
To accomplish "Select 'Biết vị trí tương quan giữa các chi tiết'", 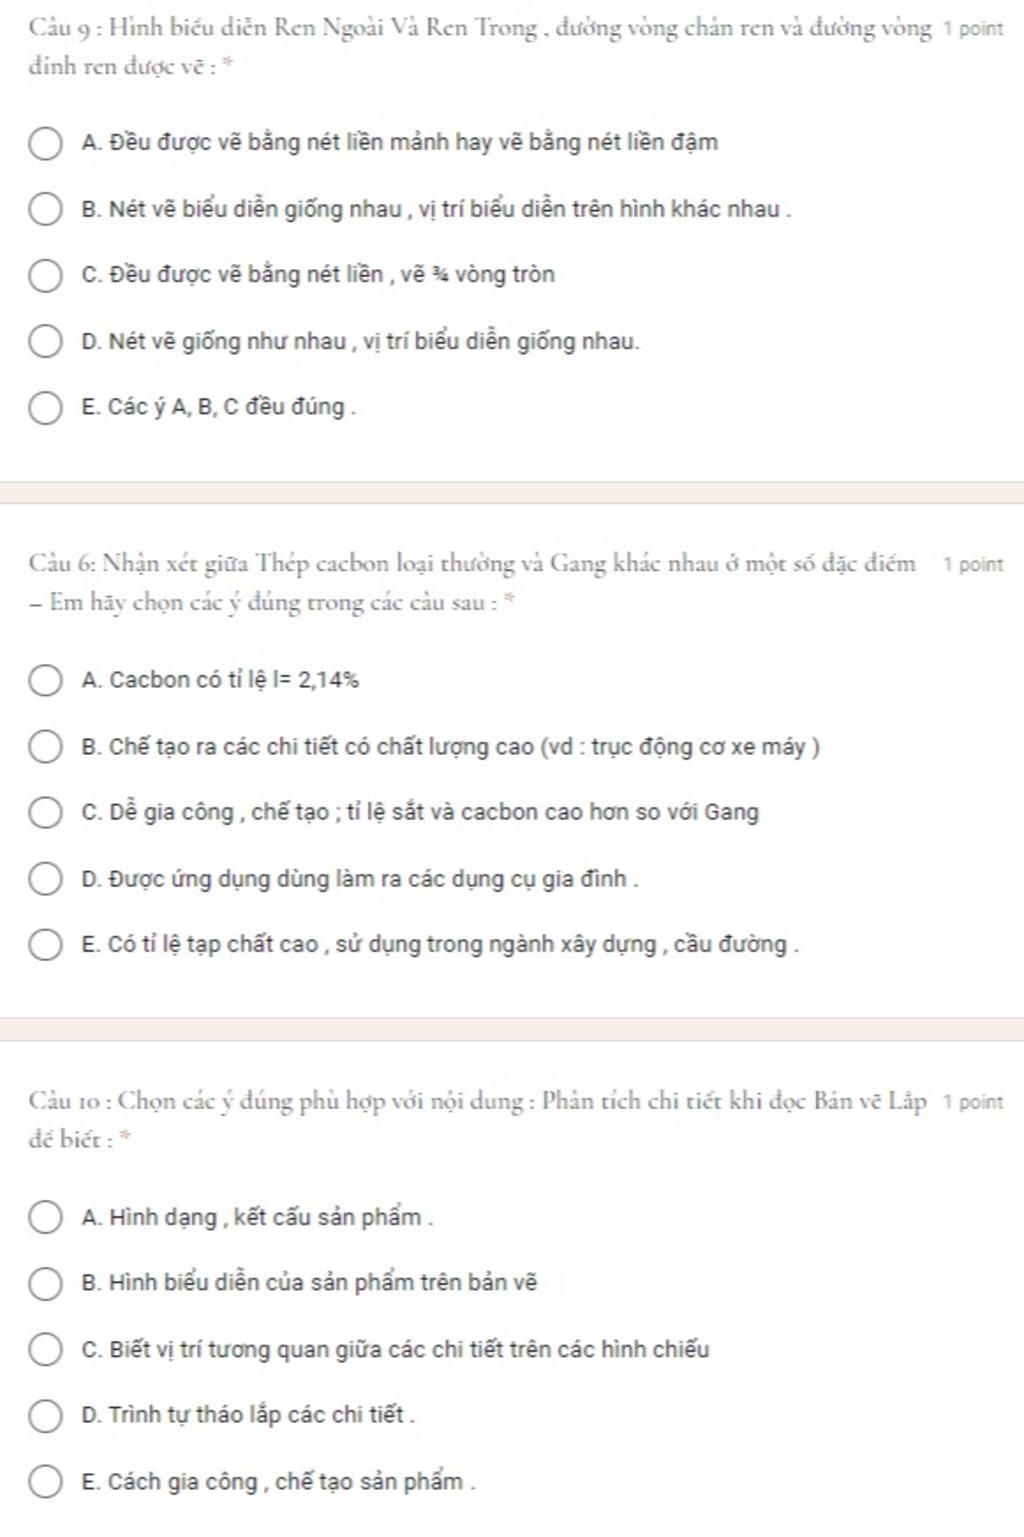I will tap(44, 1350).
